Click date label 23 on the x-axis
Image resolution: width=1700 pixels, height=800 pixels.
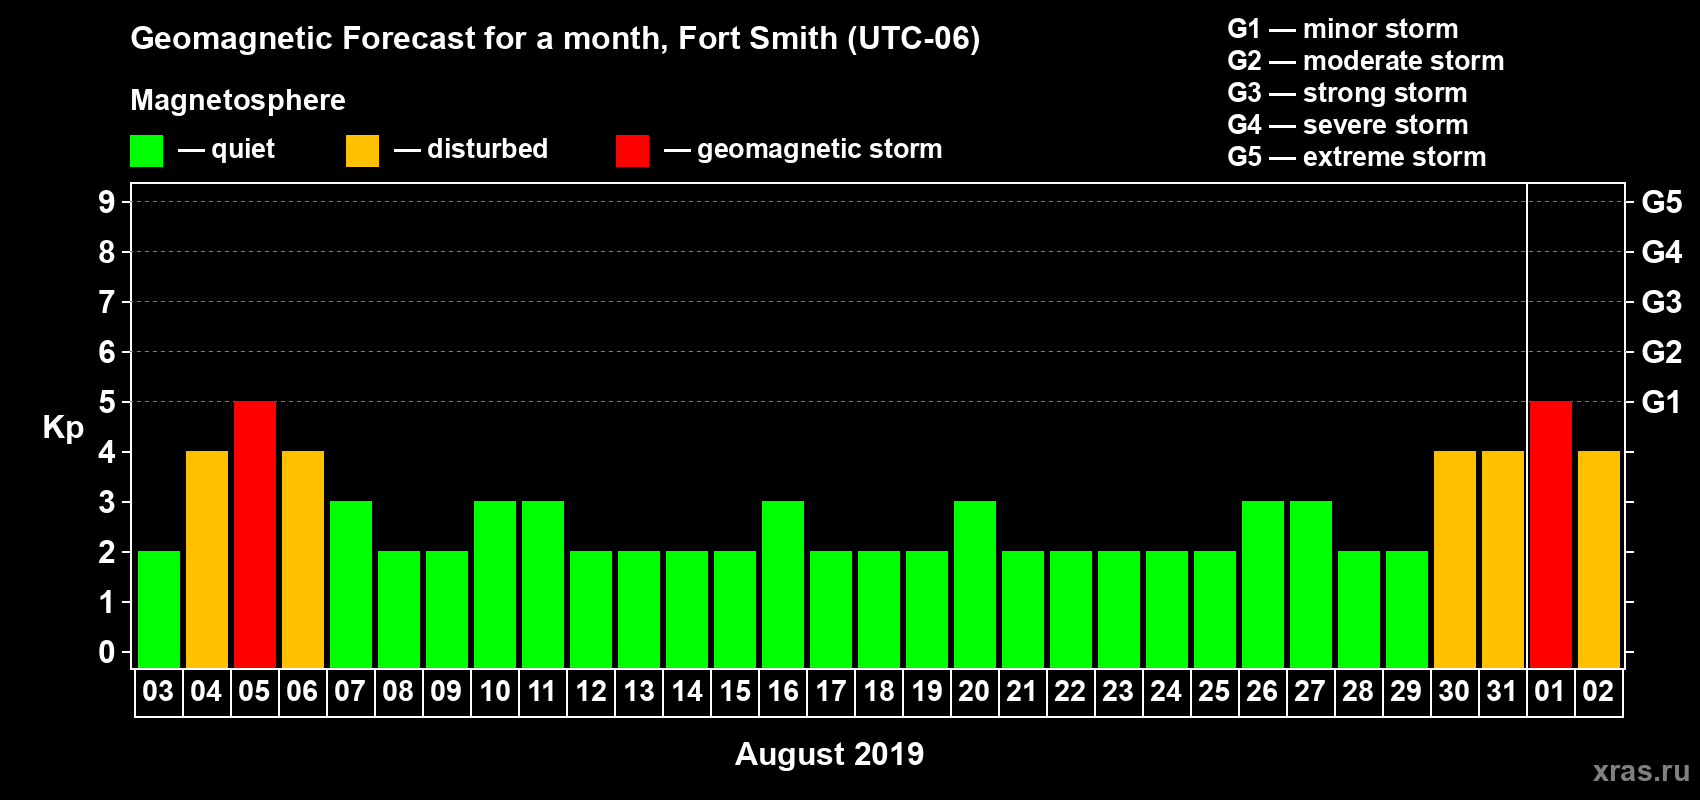(x=1118, y=692)
